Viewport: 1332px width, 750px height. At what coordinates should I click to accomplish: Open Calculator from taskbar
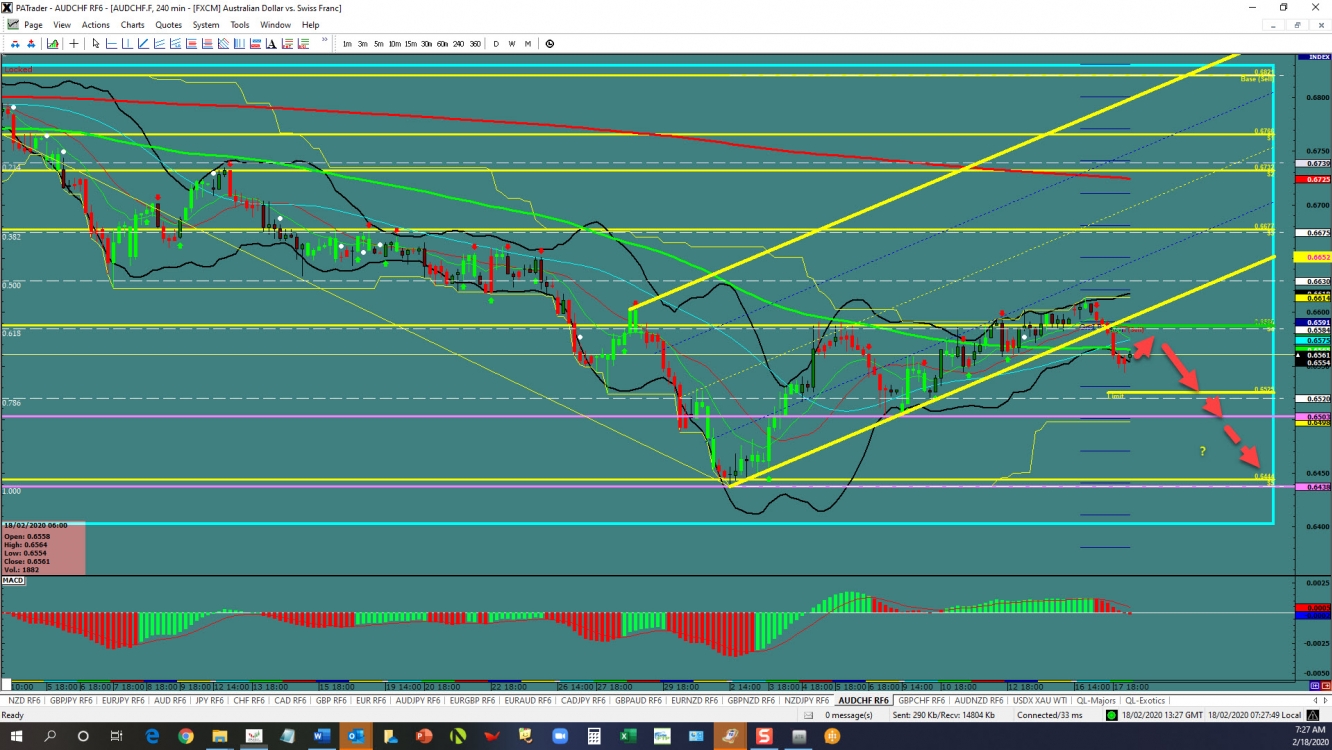pyautogui.click(x=593, y=736)
